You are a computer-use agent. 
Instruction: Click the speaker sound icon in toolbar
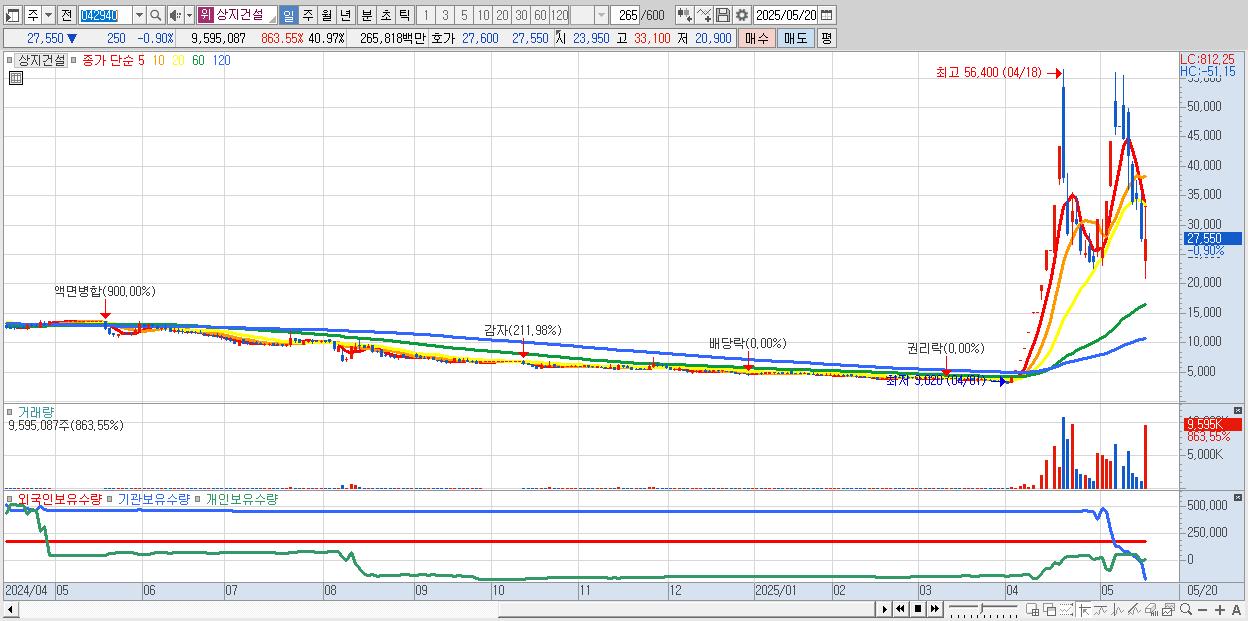pos(174,15)
